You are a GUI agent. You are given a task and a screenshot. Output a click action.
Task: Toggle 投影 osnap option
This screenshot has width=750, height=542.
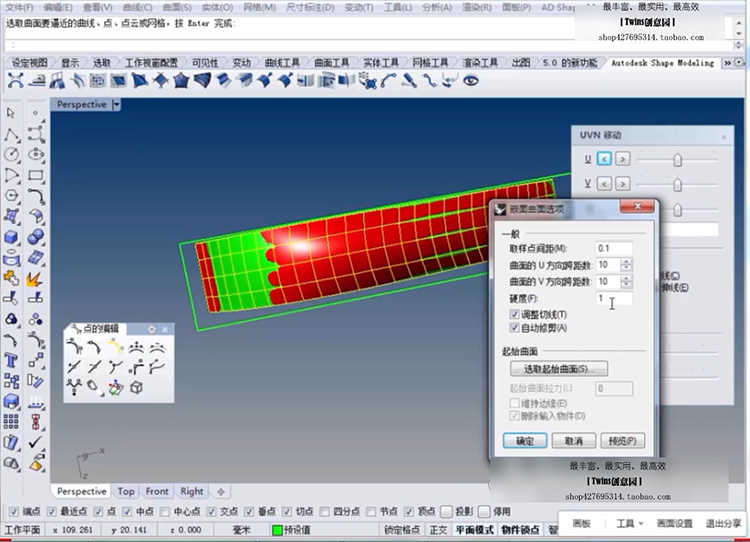(x=446, y=511)
